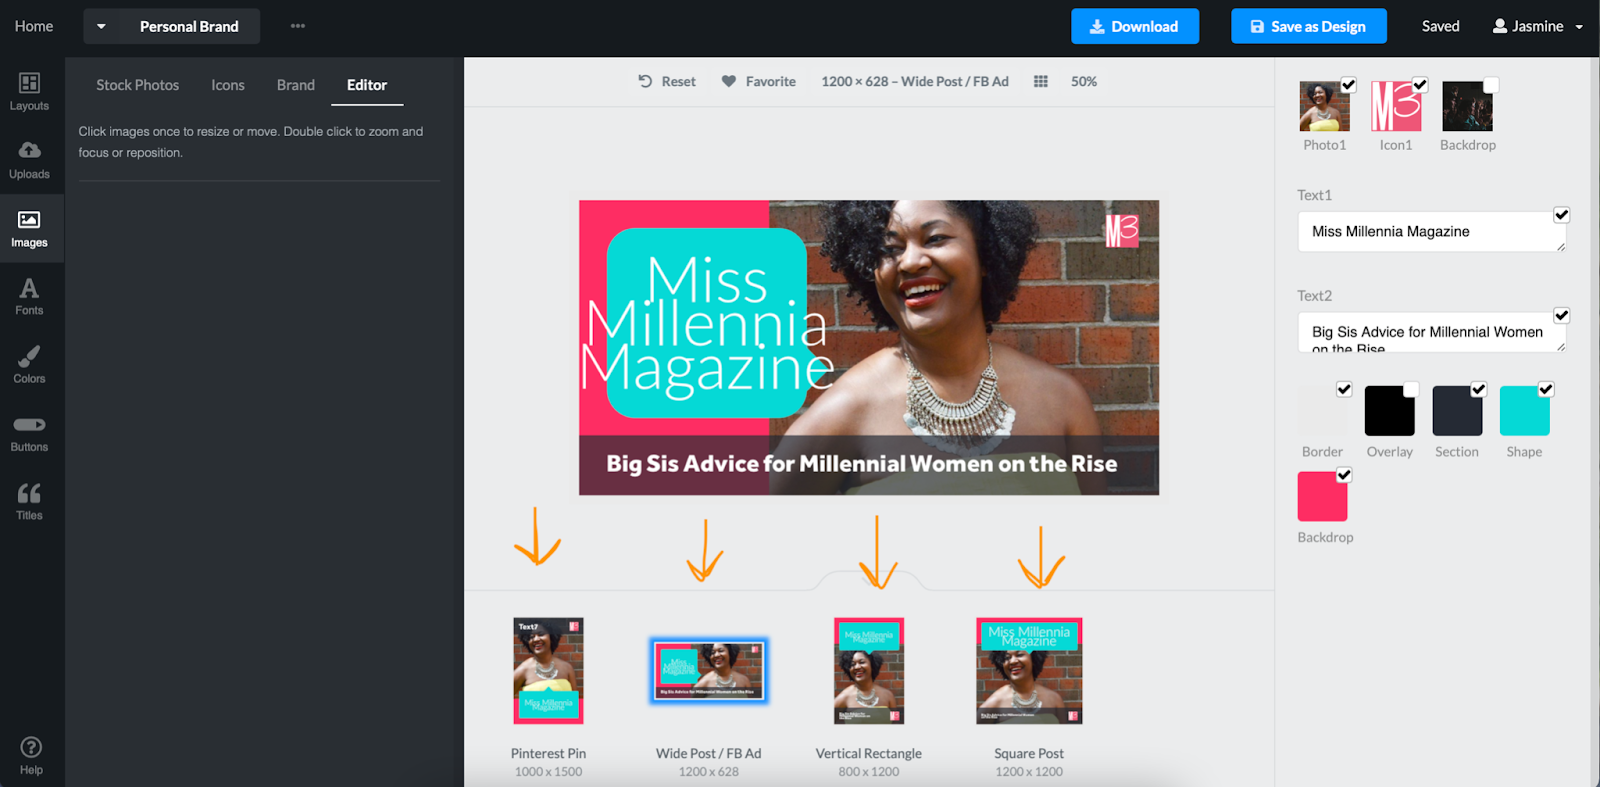
Task: Click the Big Sis Advice caption on canvas
Action: click(861, 464)
